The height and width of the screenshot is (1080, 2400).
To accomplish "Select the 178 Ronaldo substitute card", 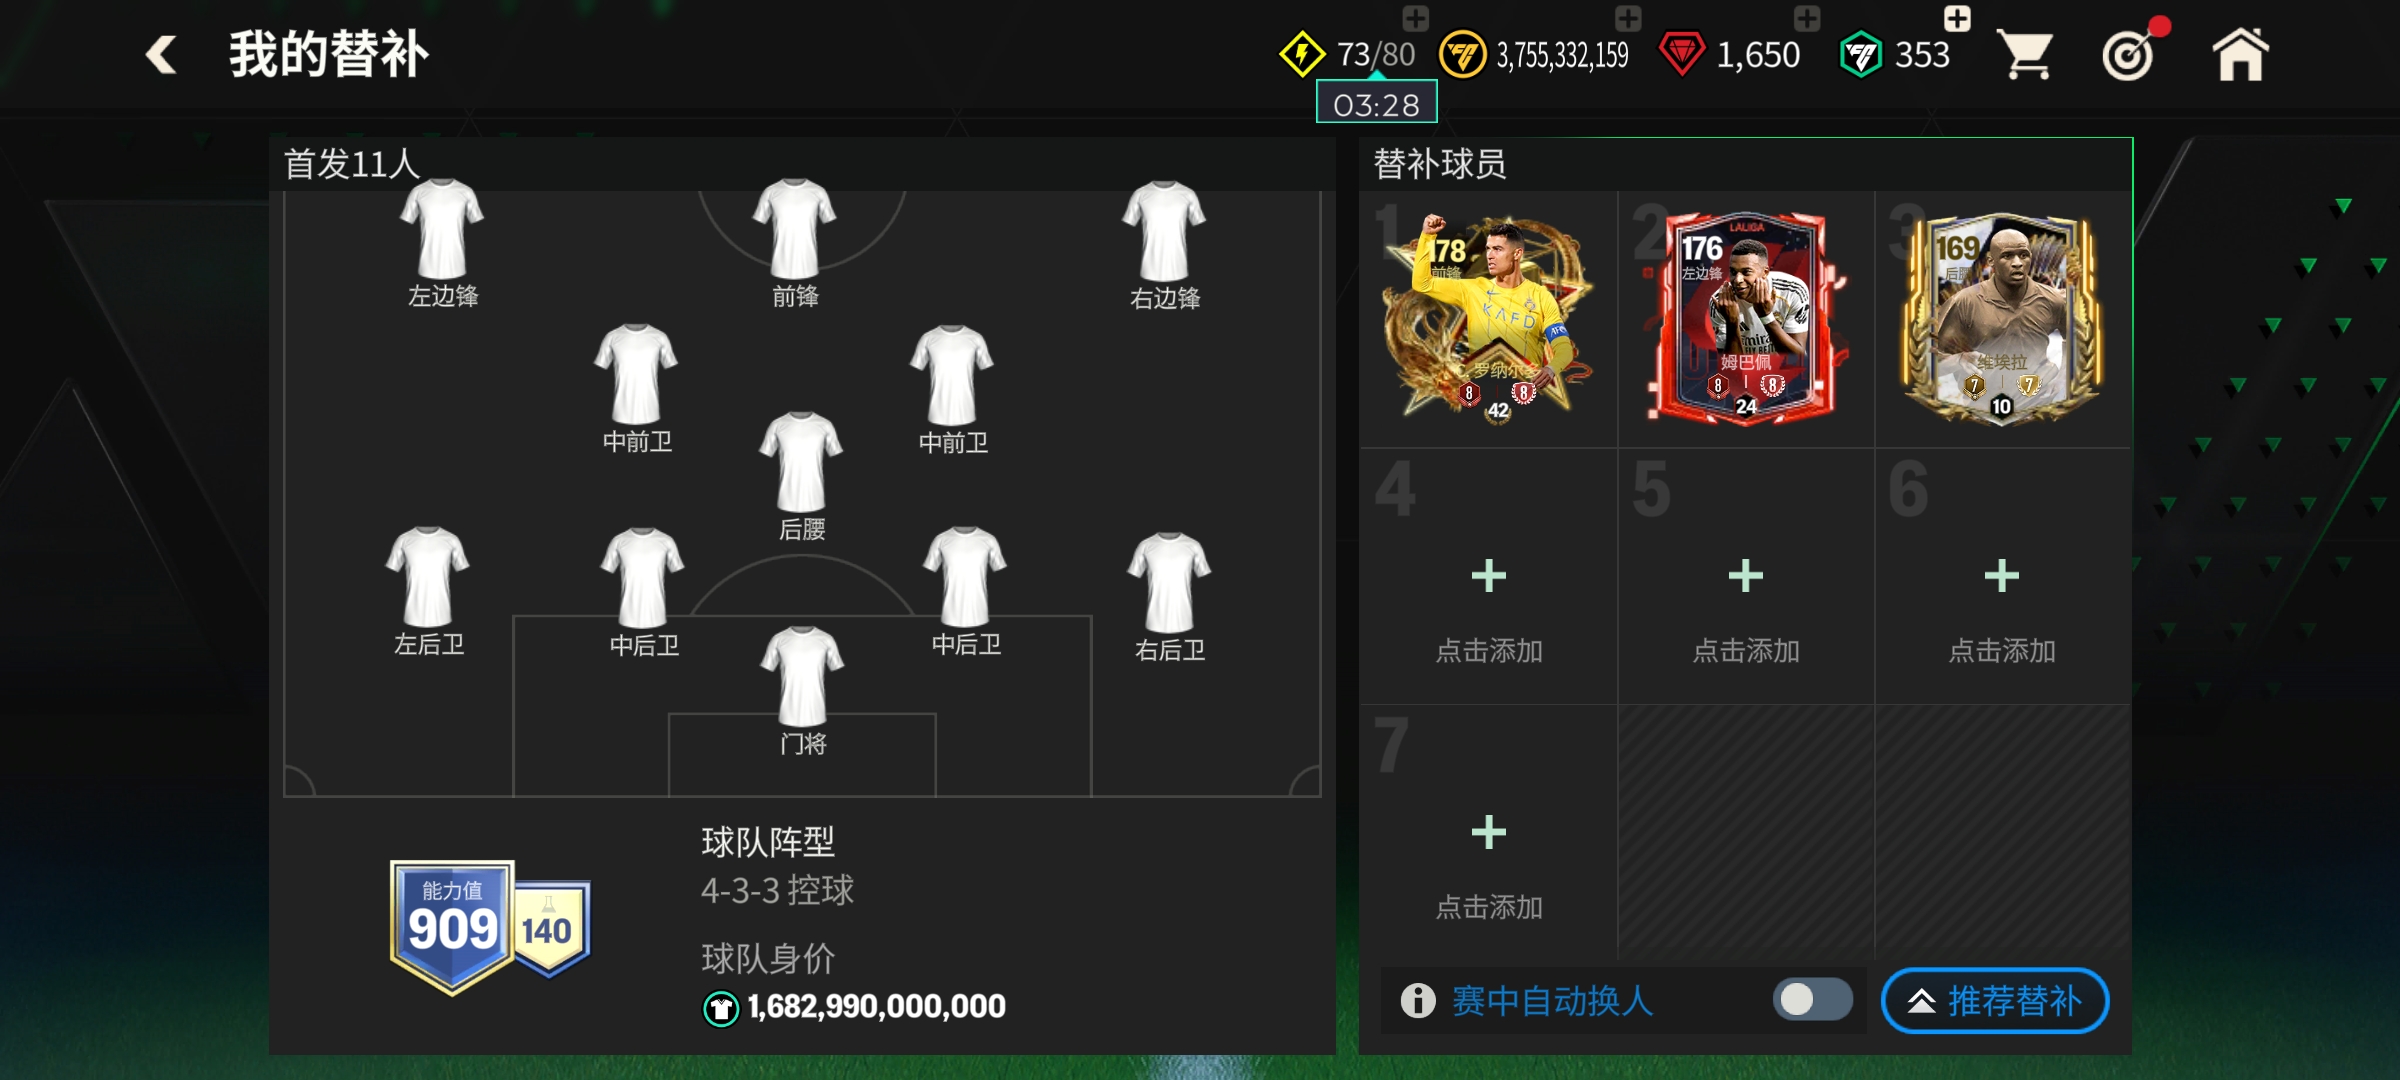I will coord(1487,318).
